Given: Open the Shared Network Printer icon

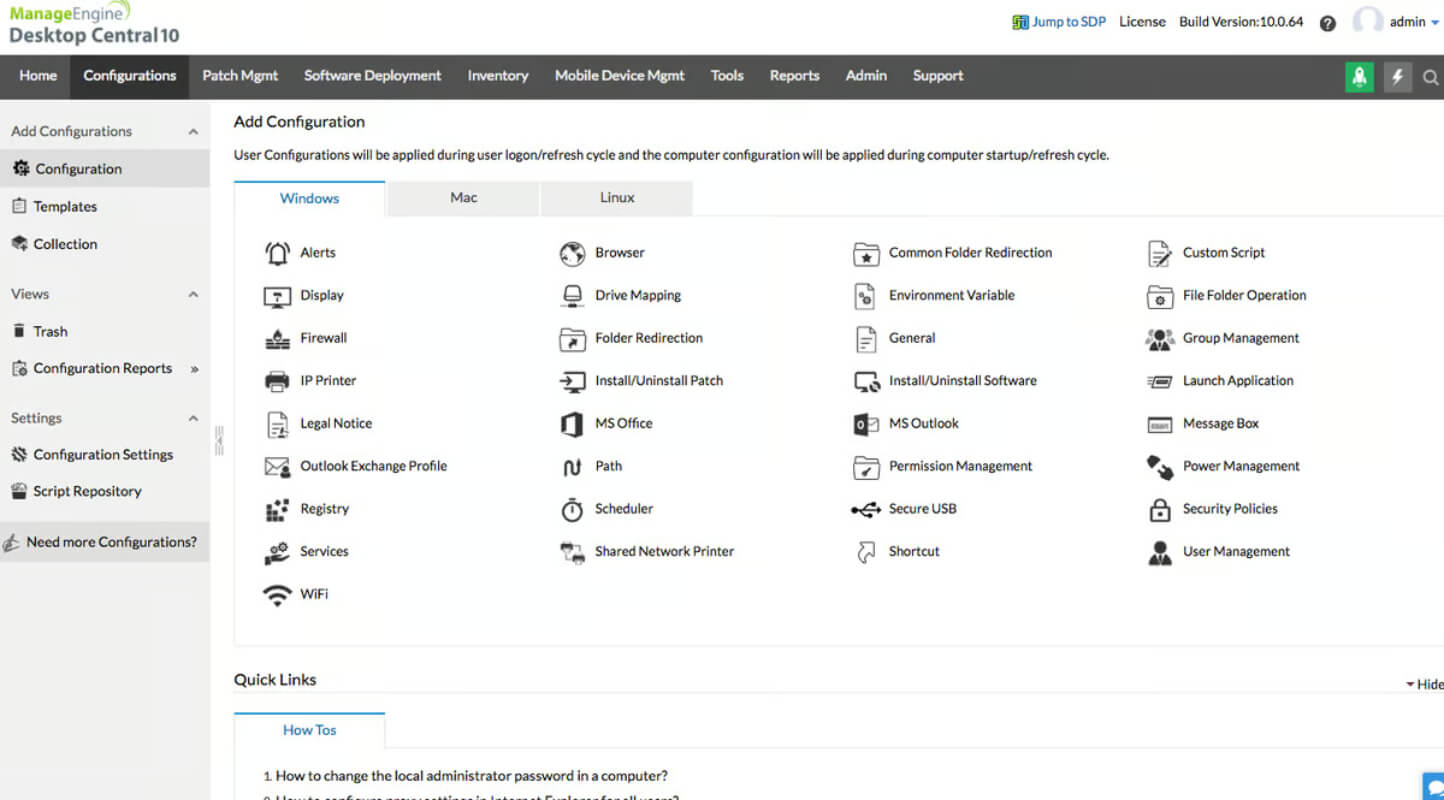Looking at the screenshot, I should point(572,552).
